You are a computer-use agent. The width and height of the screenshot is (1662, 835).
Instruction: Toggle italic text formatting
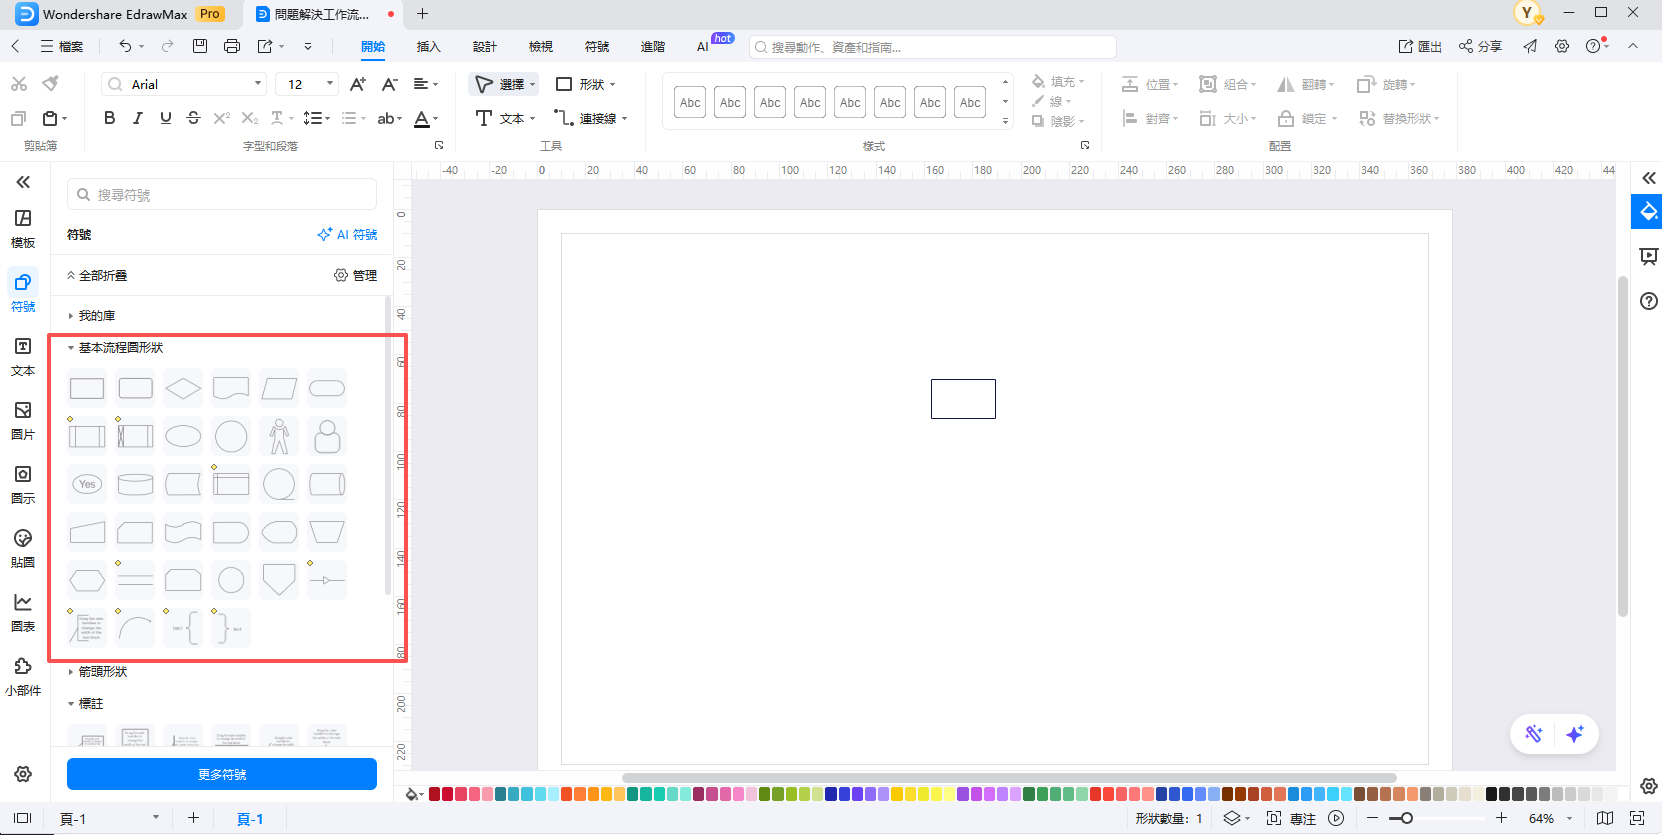[137, 118]
